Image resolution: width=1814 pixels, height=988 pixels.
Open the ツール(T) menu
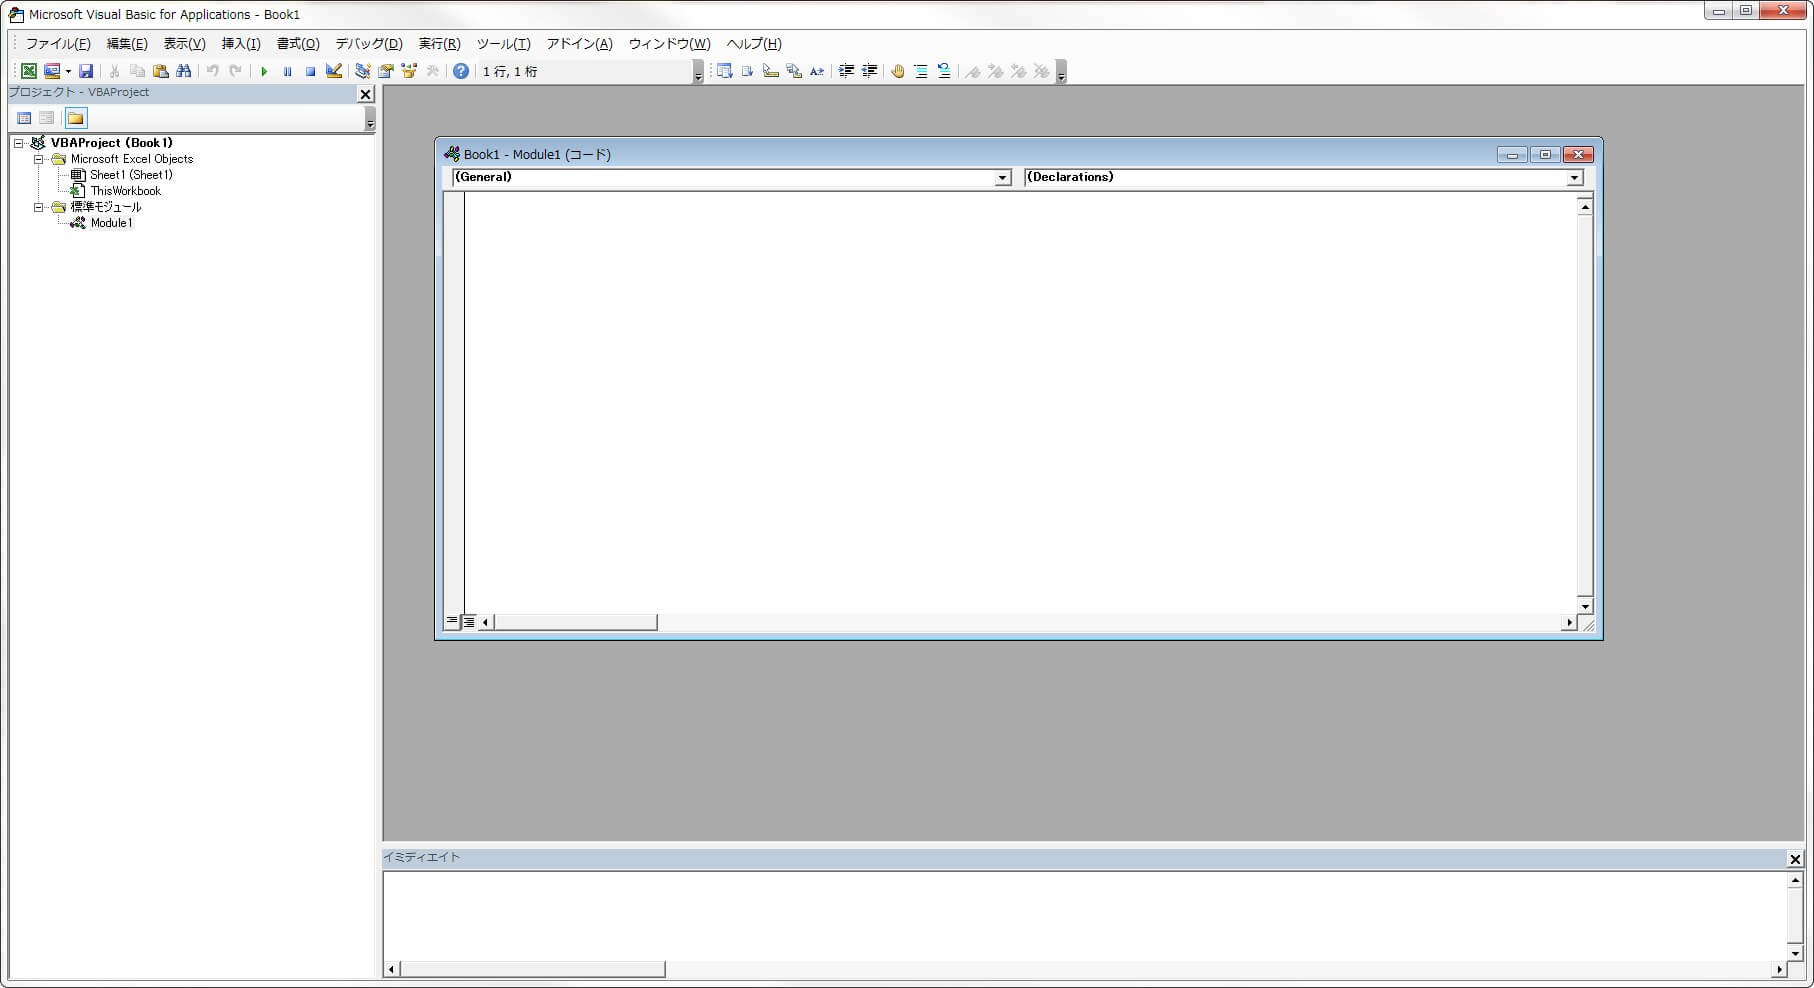(503, 44)
